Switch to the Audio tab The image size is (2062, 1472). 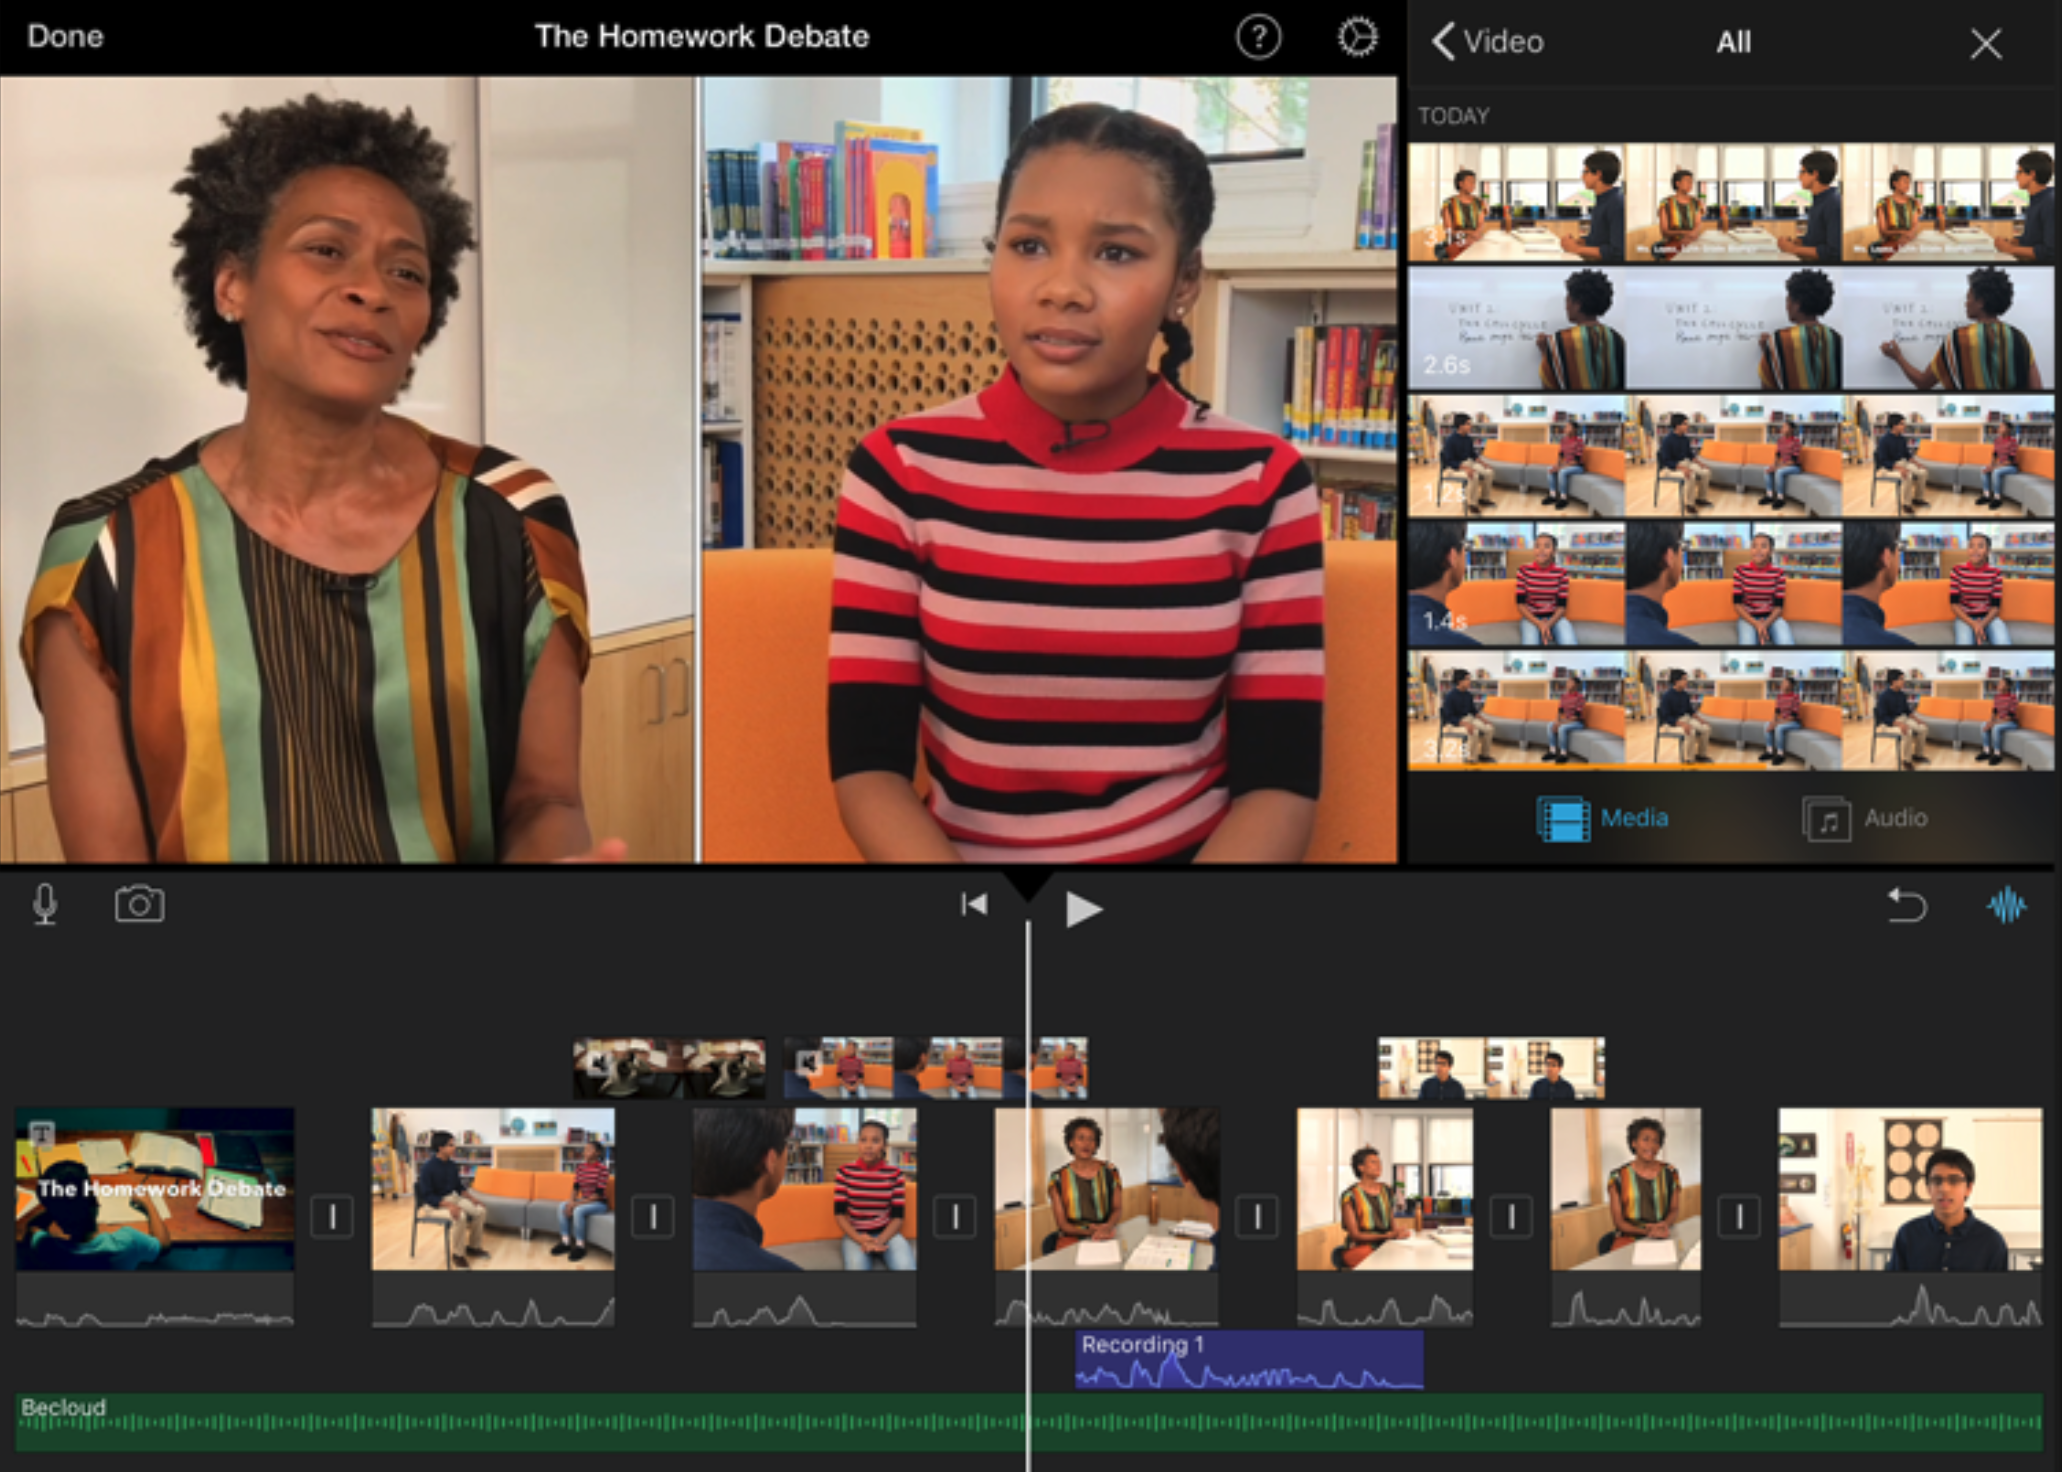coord(1864,818)
